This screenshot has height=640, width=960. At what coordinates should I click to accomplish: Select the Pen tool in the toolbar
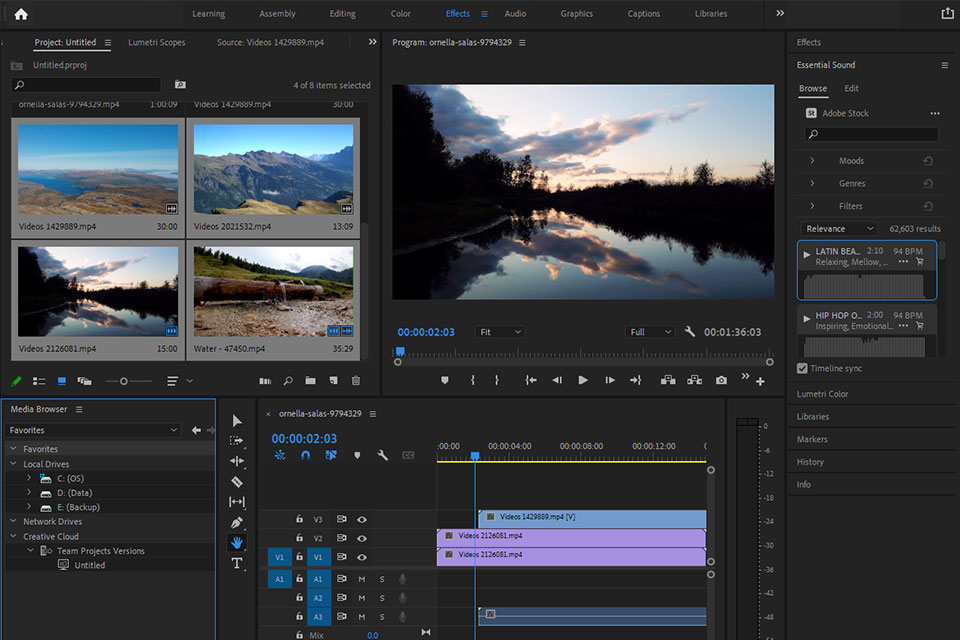[237, 522]
